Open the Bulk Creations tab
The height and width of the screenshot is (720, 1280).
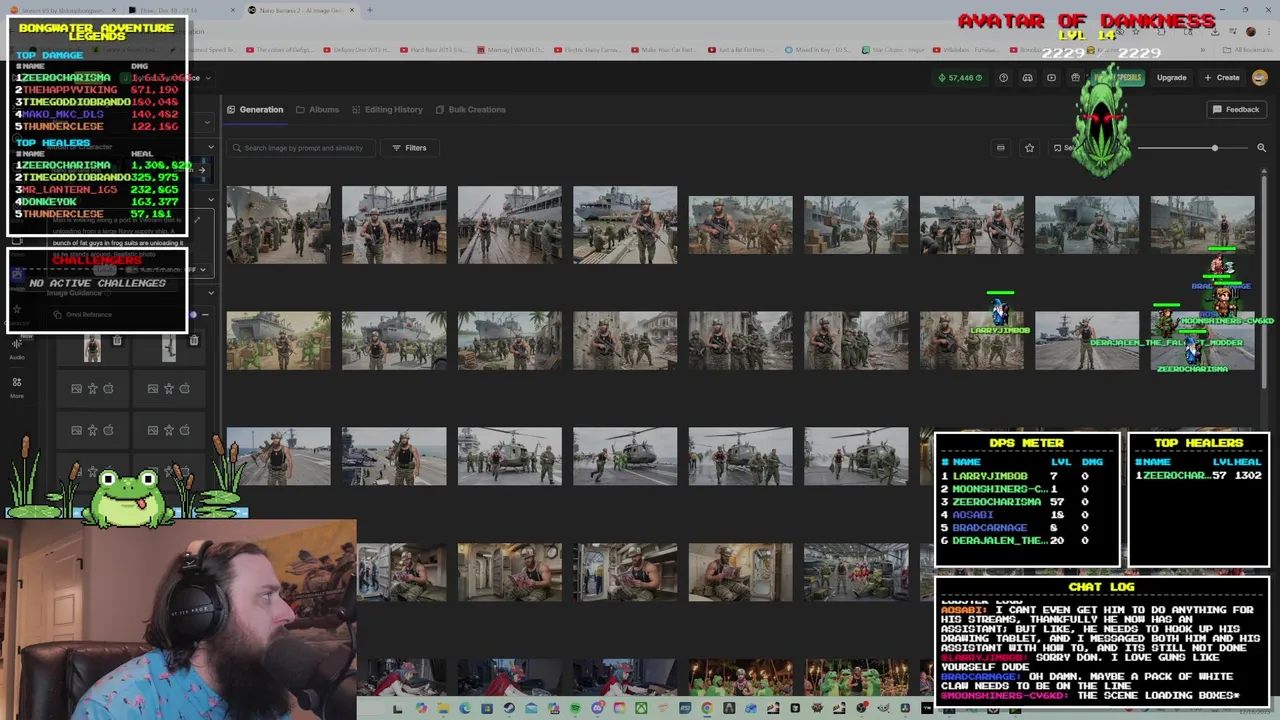[x=470, y=109]
